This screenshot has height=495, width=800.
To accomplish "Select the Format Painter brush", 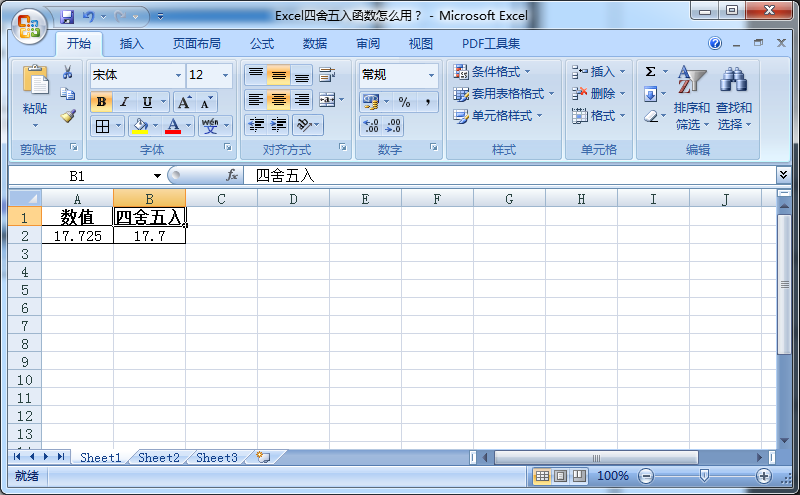I will 68,116.
